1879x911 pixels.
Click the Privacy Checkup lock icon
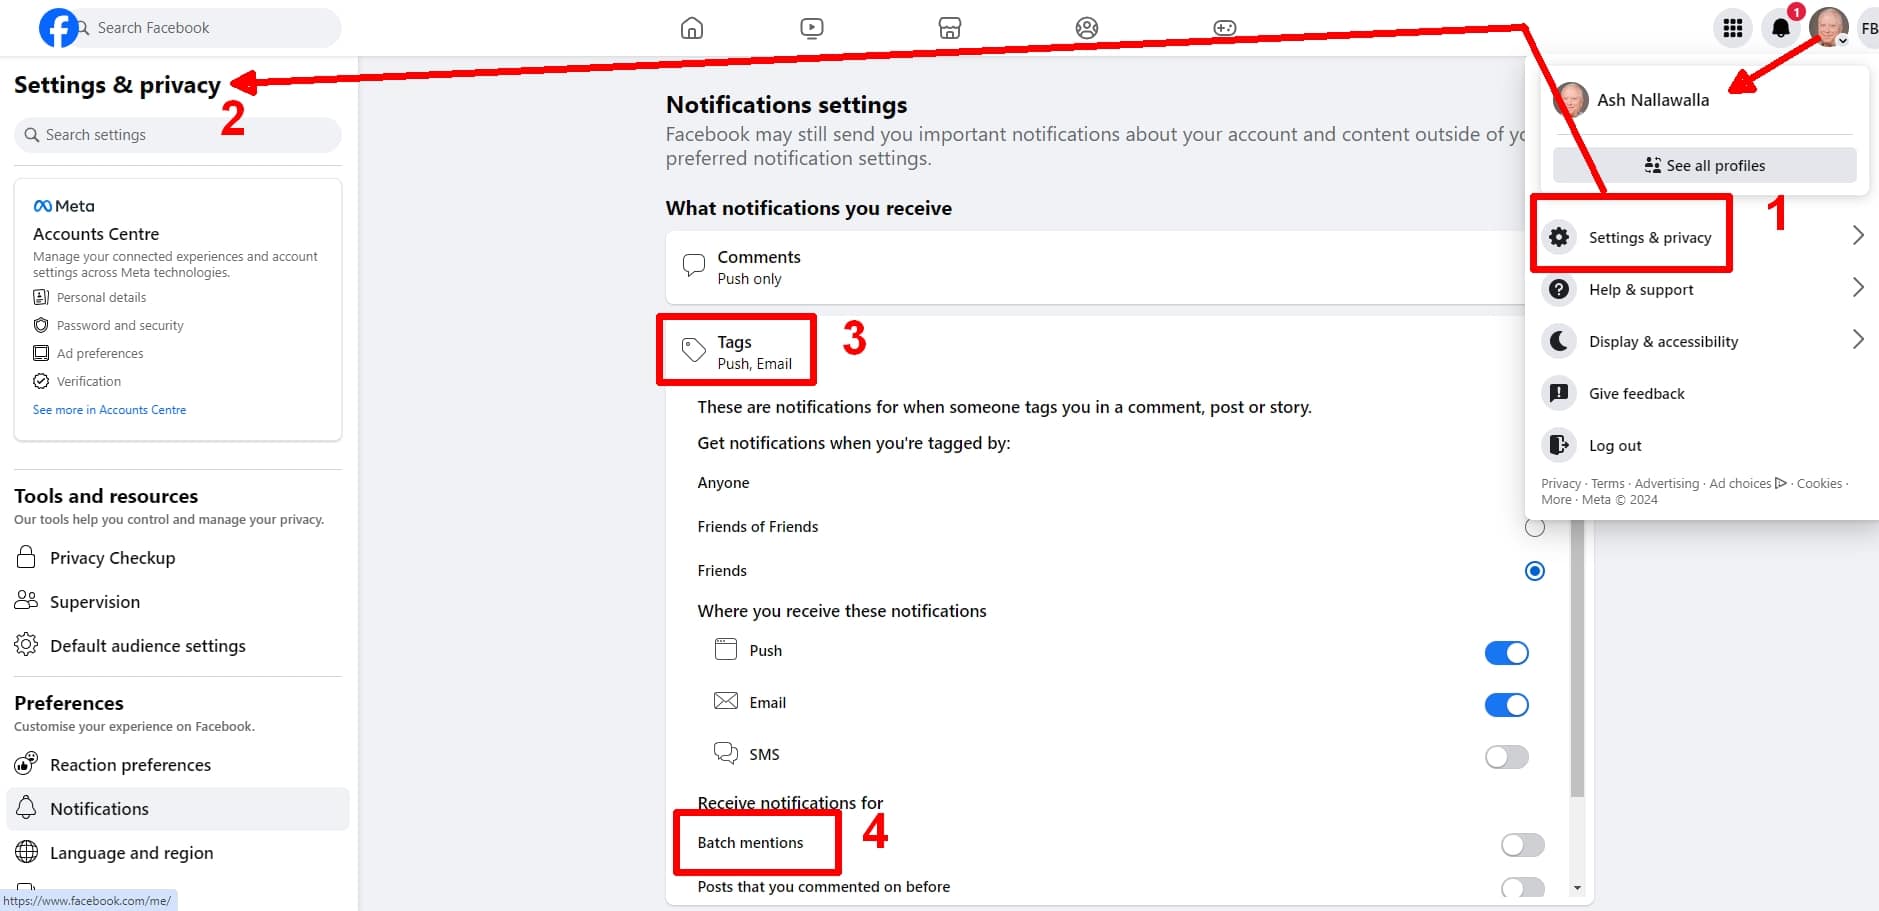(x=27, y=557)
